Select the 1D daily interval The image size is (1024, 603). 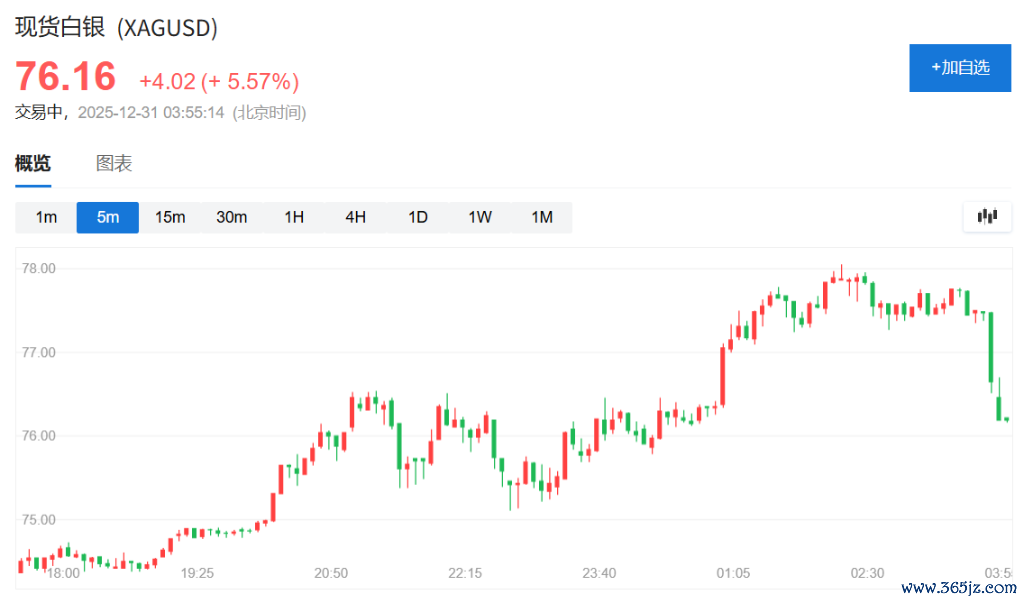(x=418, y=217)
